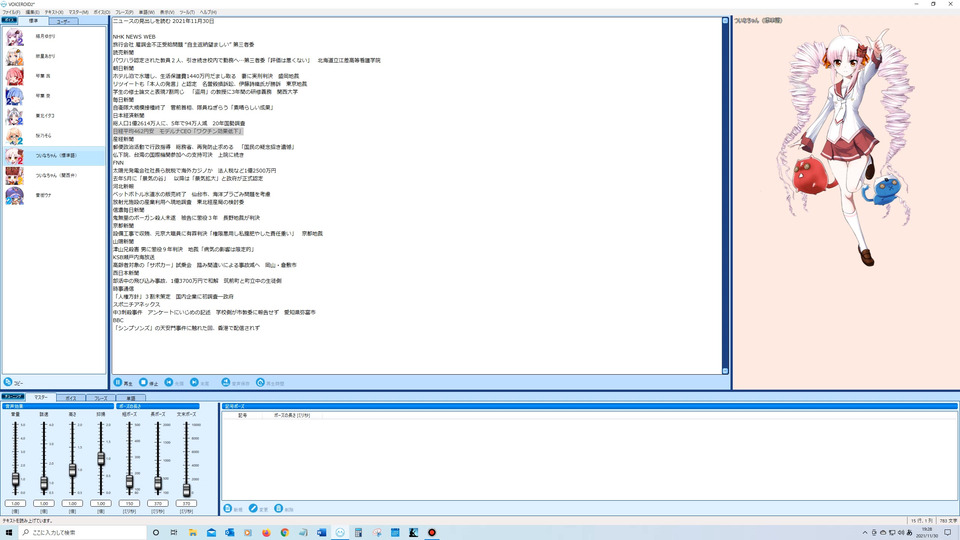Viewport: 960px width, 540px height.
Task: Open Chrome from the taskbar
Action: click(285, 533)
